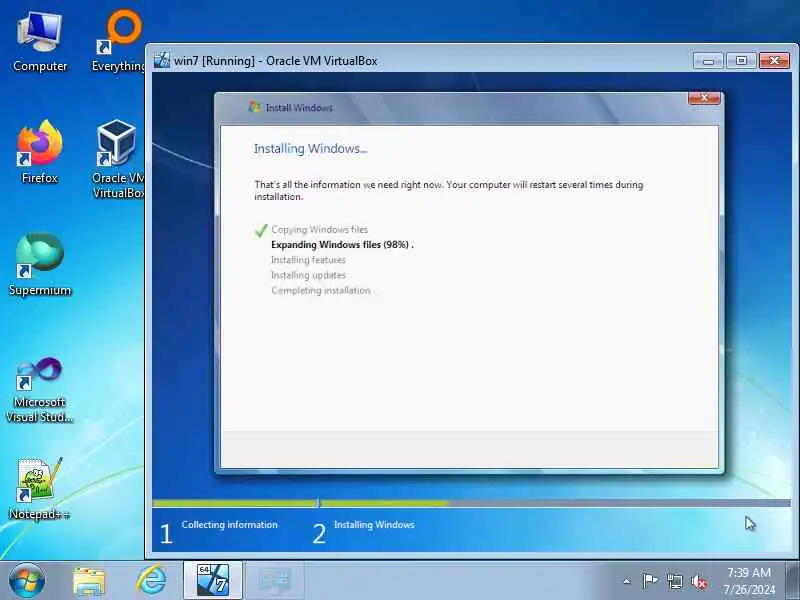Screen dimensions: 800x600
Task: Launch Internet Explorer from the taskbar
Action: (151, 580)
